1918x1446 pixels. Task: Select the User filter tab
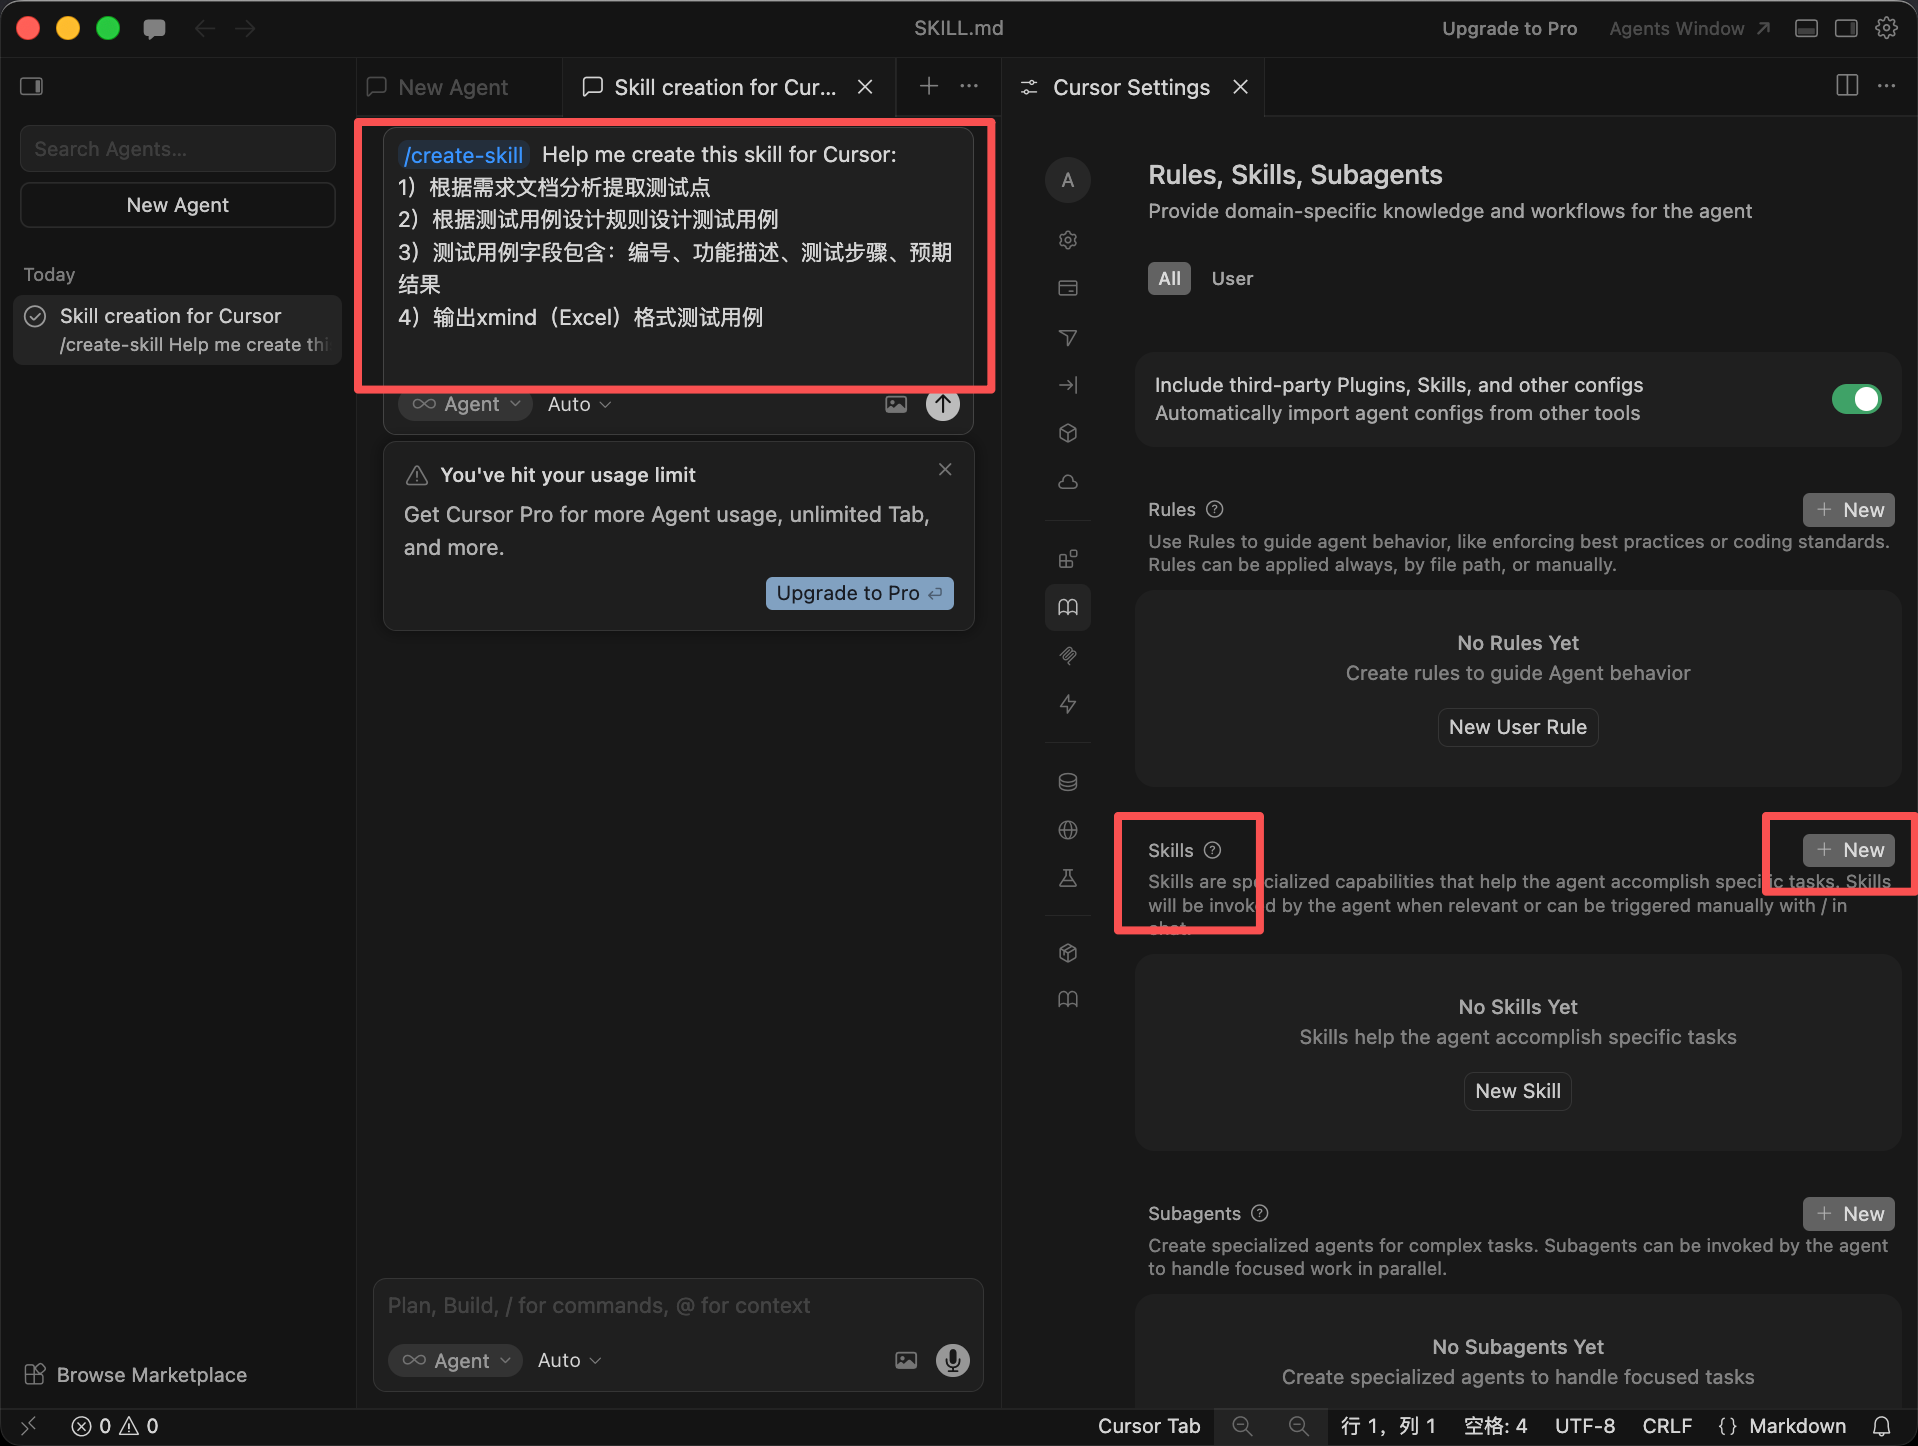pos(1232,278)
